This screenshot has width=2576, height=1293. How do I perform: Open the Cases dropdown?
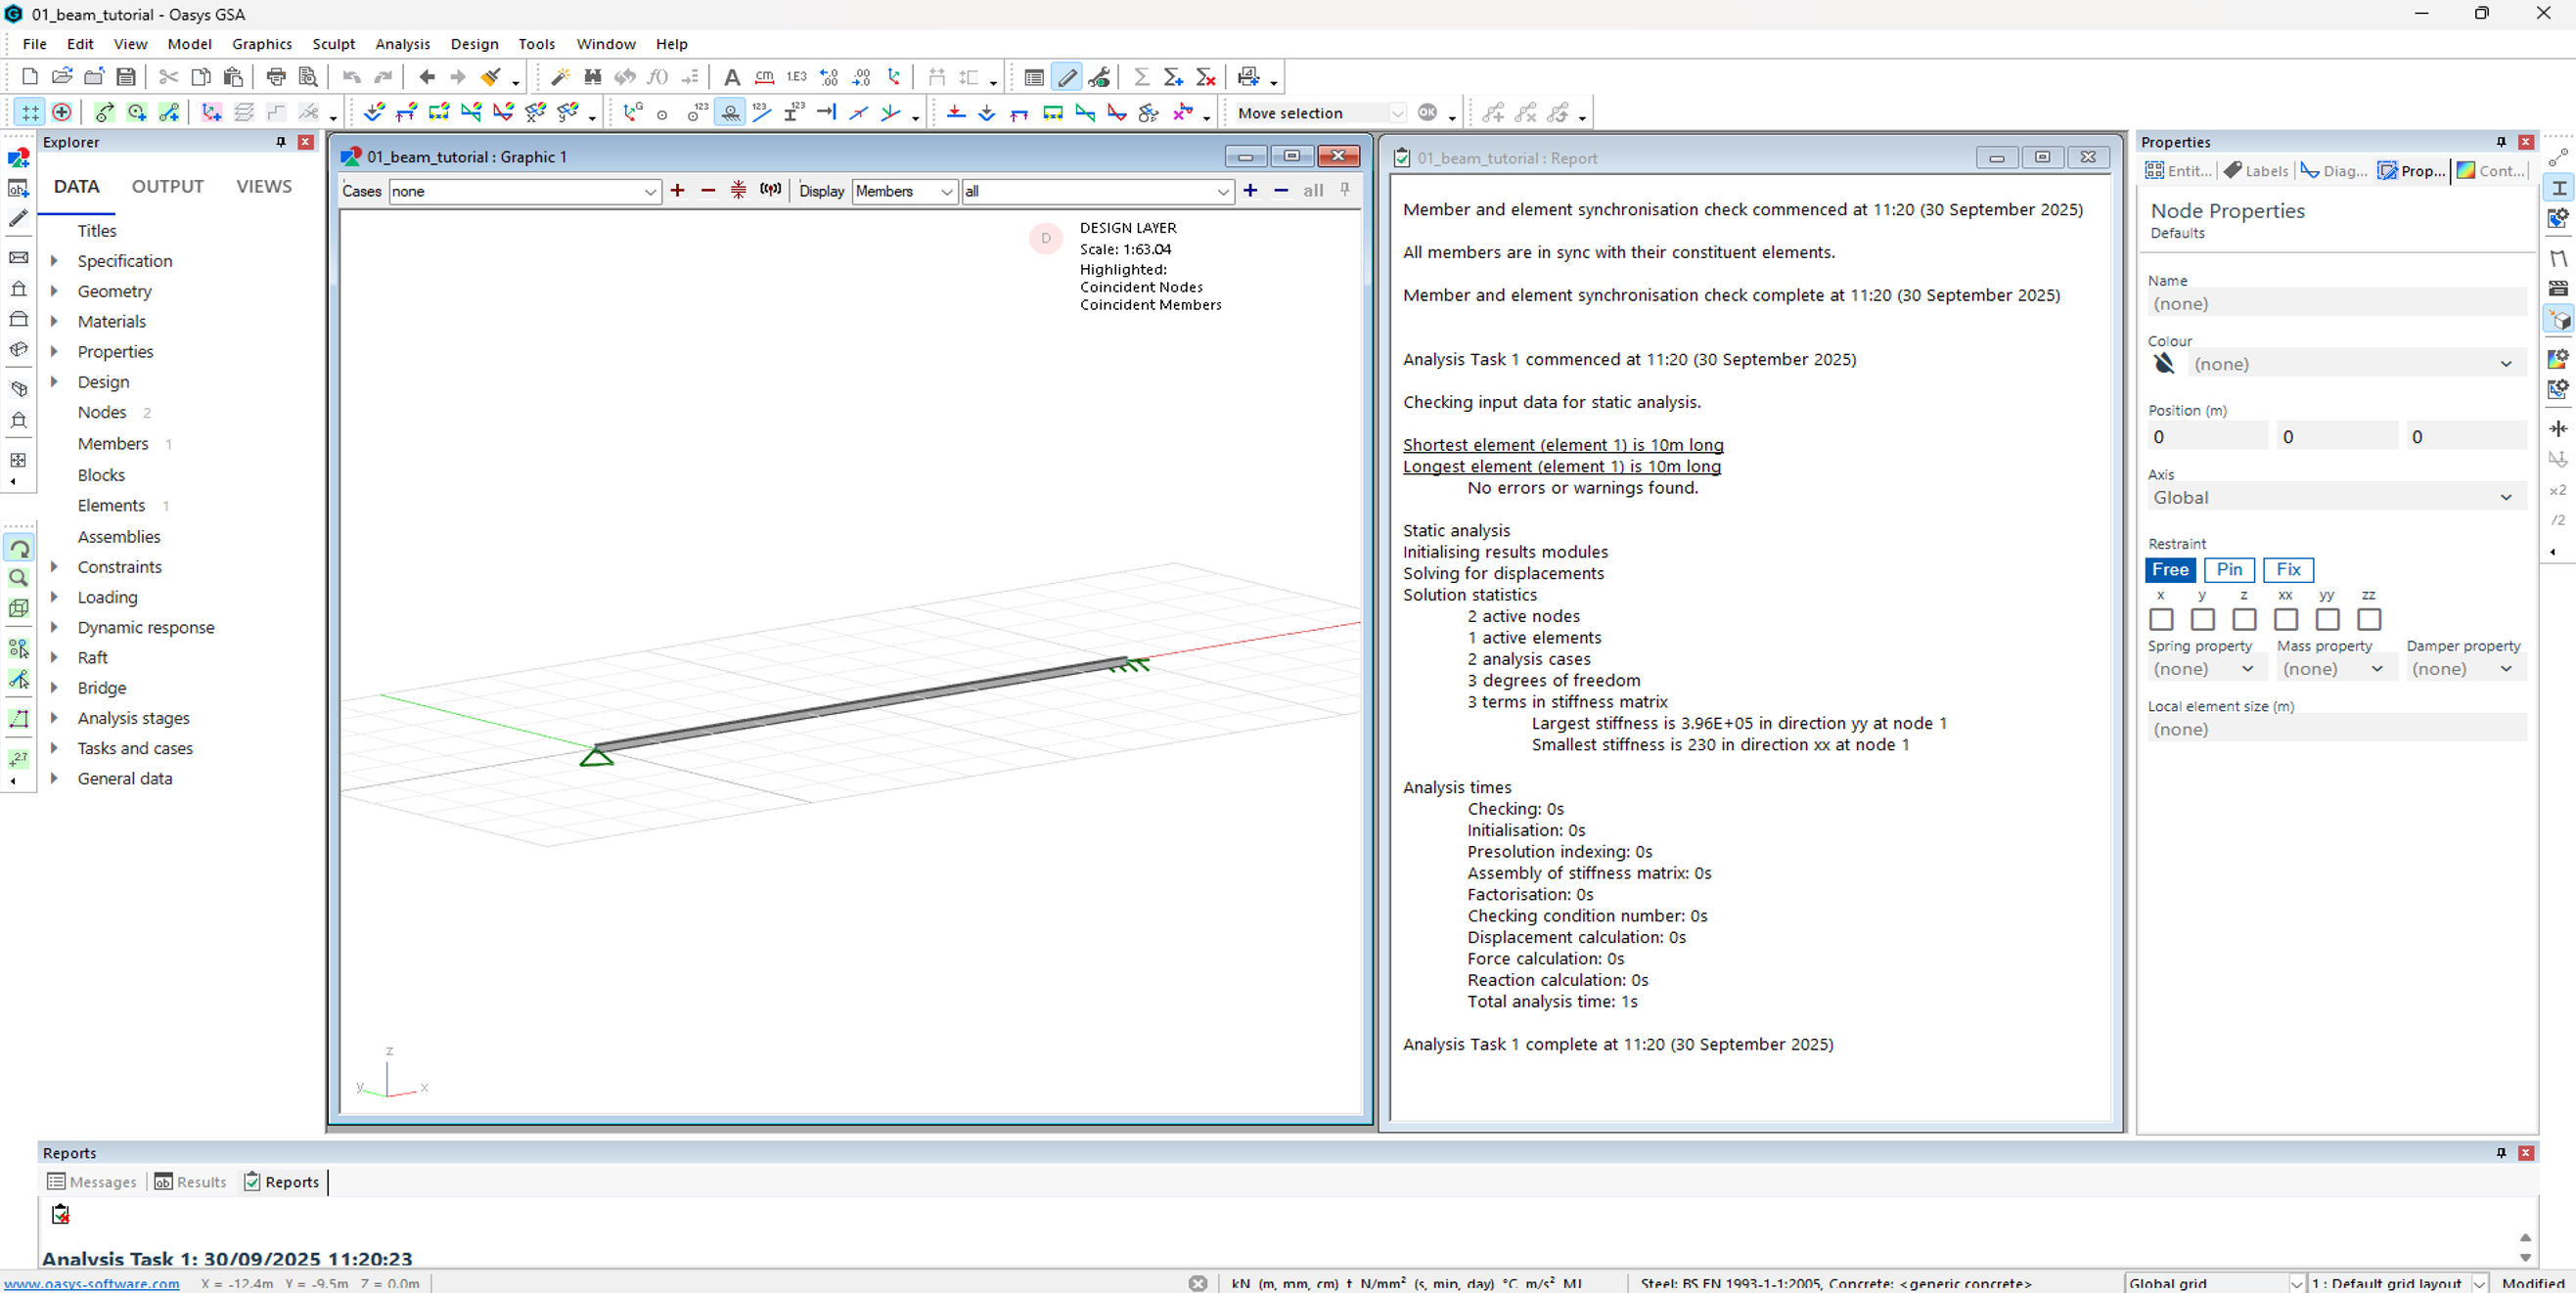click(x=649, y=191)
